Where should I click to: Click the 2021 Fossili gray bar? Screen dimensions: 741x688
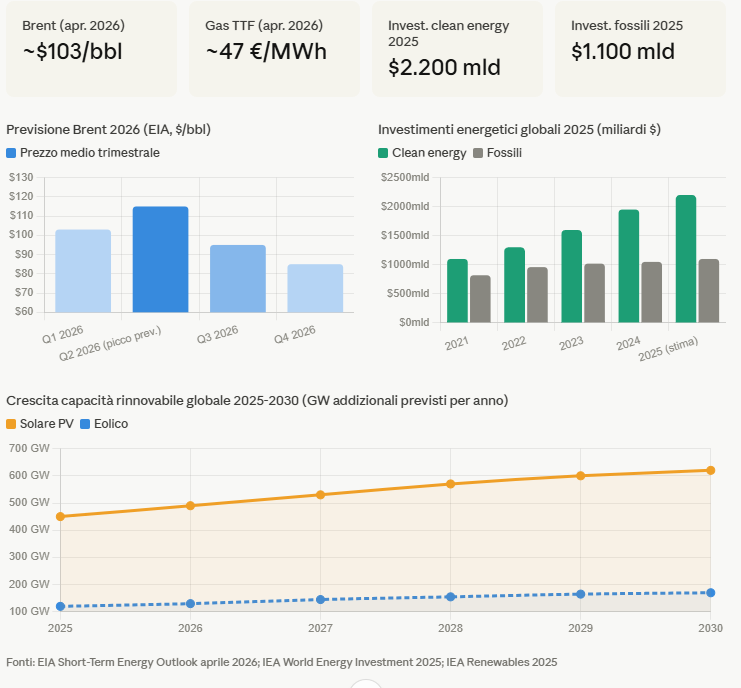click(480, 298)
